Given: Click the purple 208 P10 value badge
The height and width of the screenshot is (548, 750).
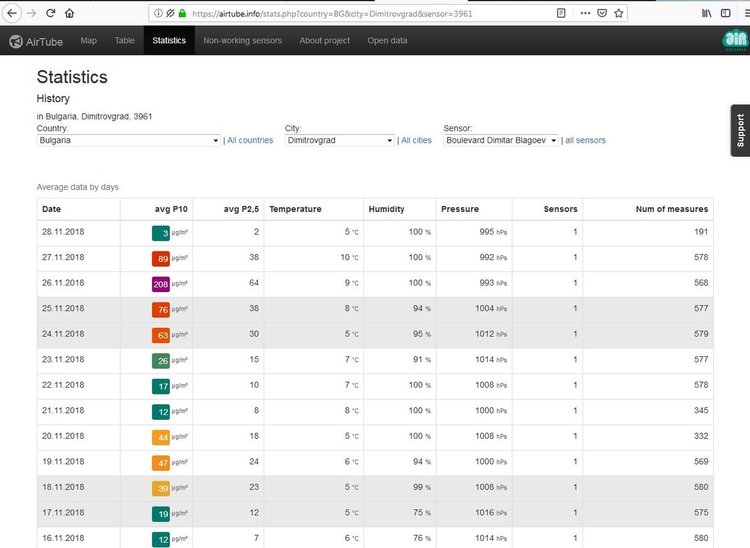Looking at the screenshot, I should [161, 284].
